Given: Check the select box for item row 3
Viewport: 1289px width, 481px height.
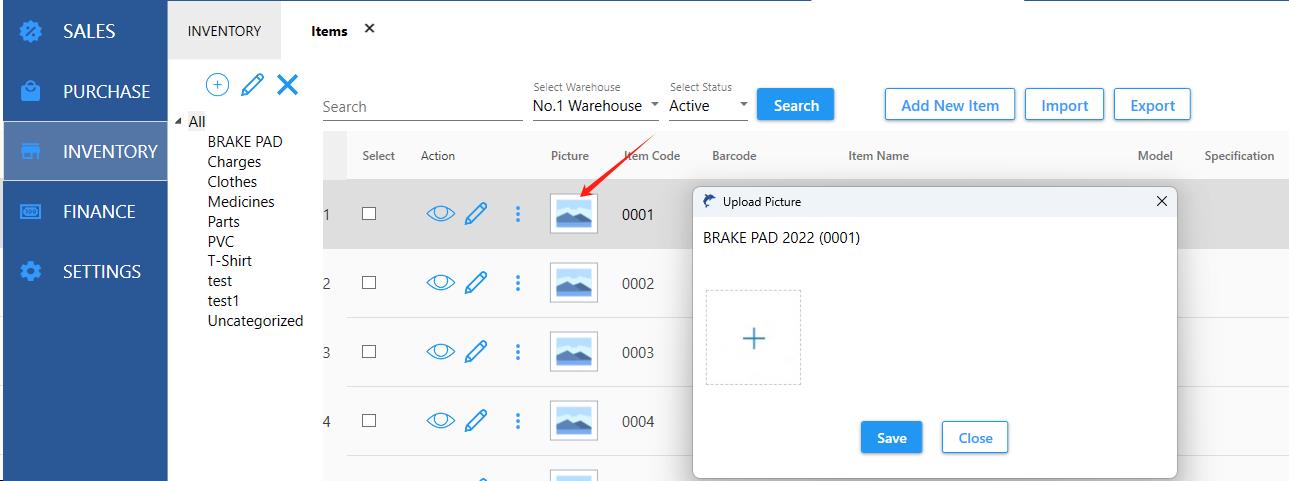Looking at the screenshot, I should (x=369, y=352).
